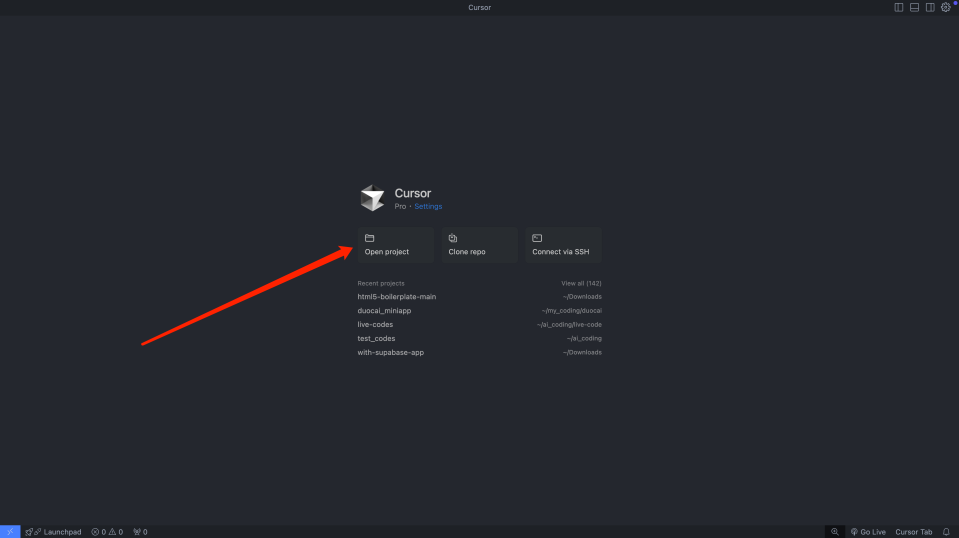Image resolution: width=959 pixels, height=538 pixels.
Task: Click the Connect via SSH terminal icon
Action: (x=537, y=238)
